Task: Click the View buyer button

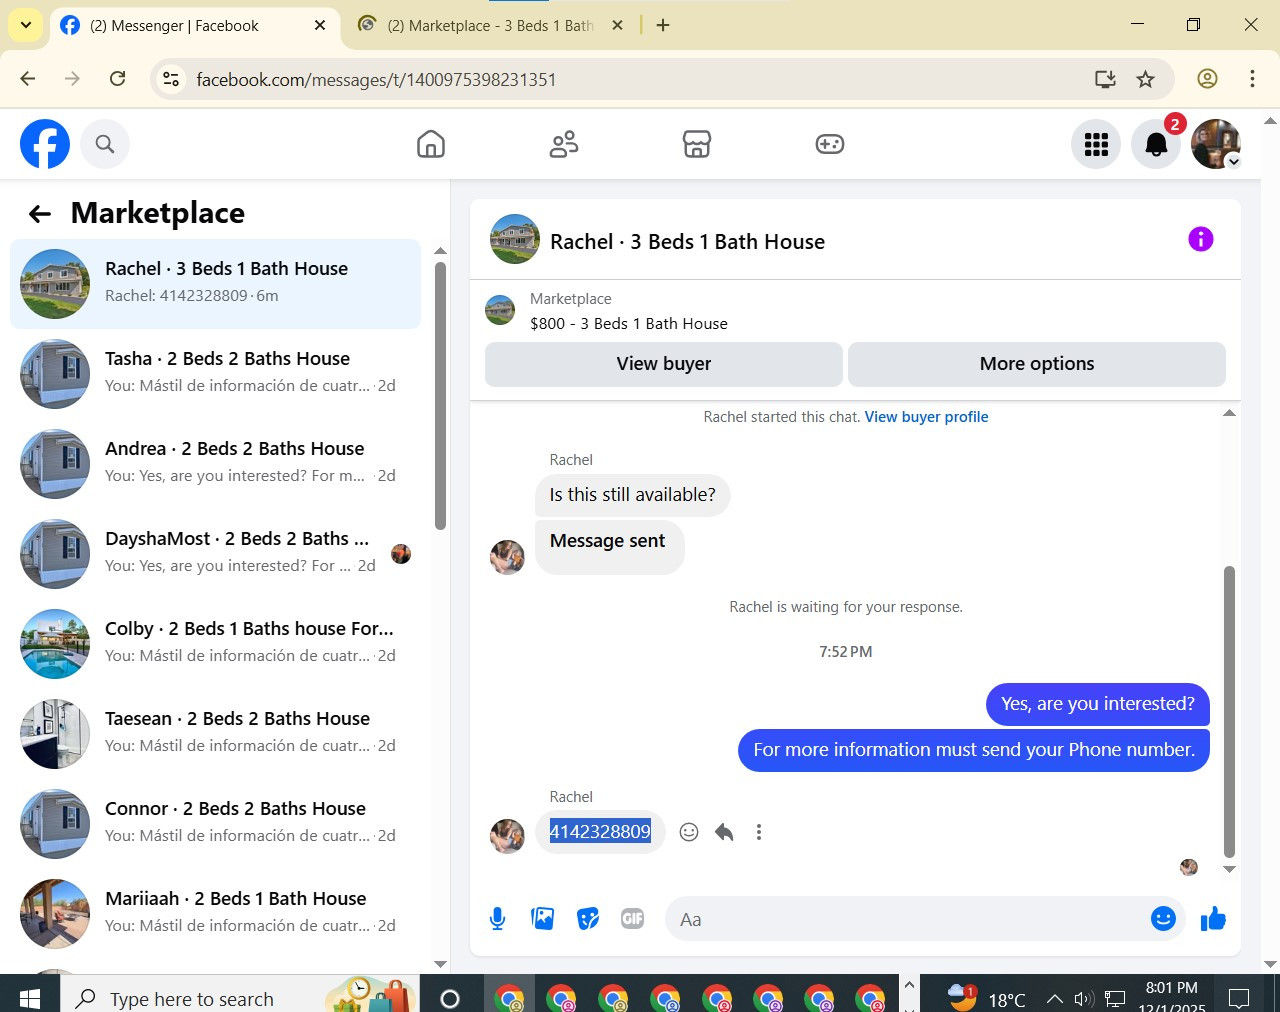Action: (x=664, y=364)
